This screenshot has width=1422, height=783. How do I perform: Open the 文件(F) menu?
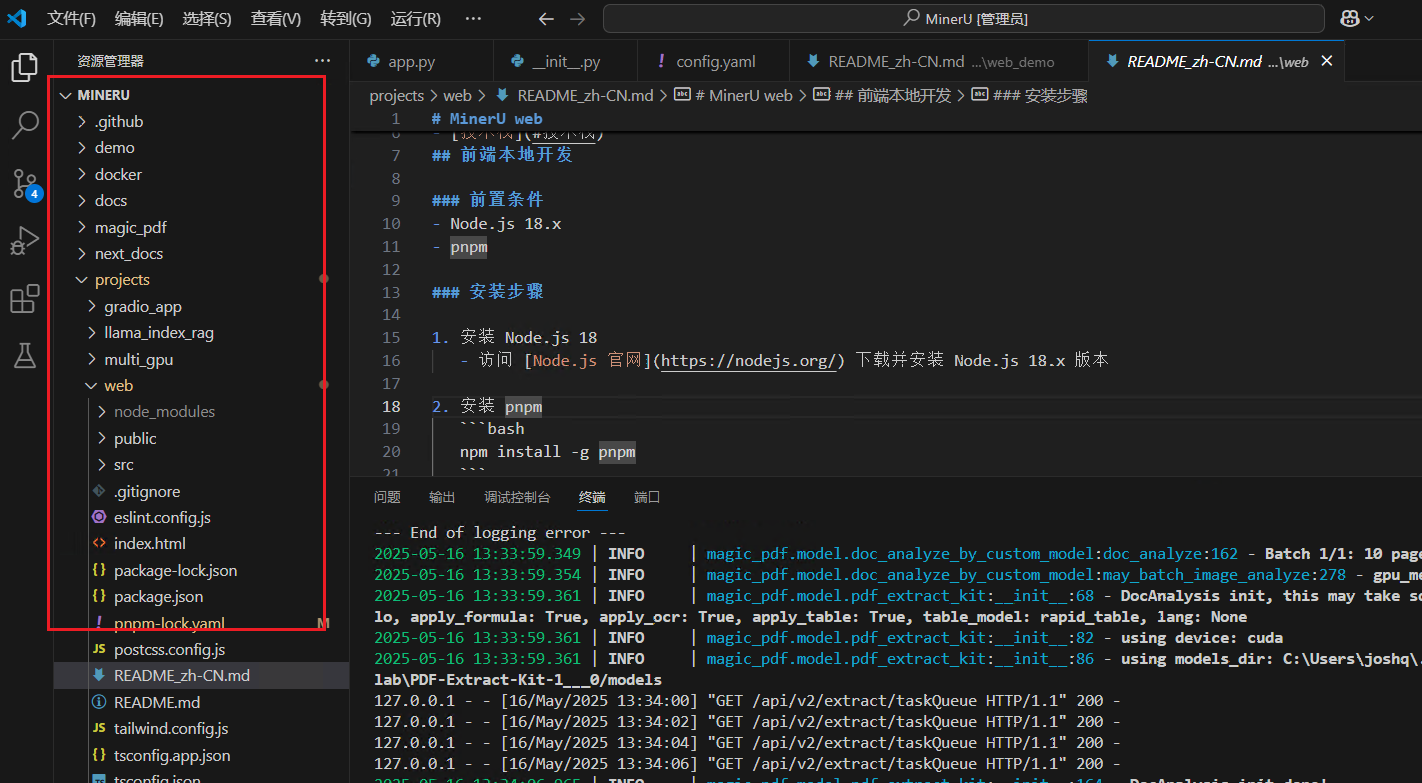click(x=72, y=18)
